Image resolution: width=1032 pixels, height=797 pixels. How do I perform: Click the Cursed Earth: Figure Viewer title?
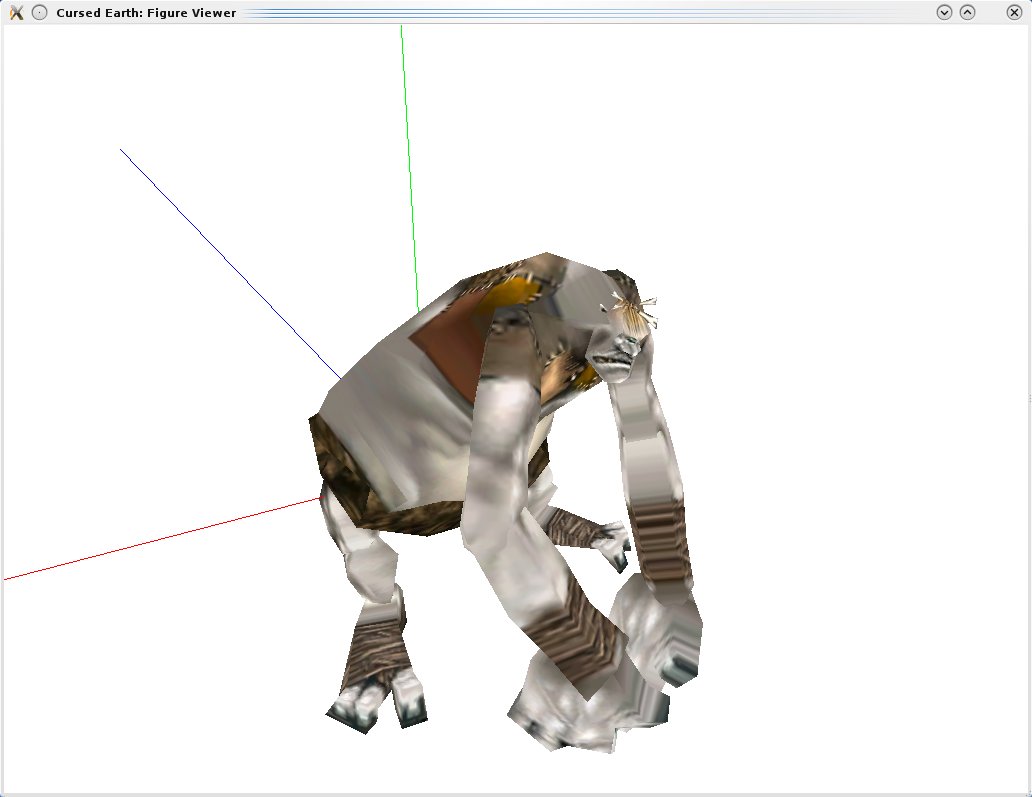coord(146,13)
